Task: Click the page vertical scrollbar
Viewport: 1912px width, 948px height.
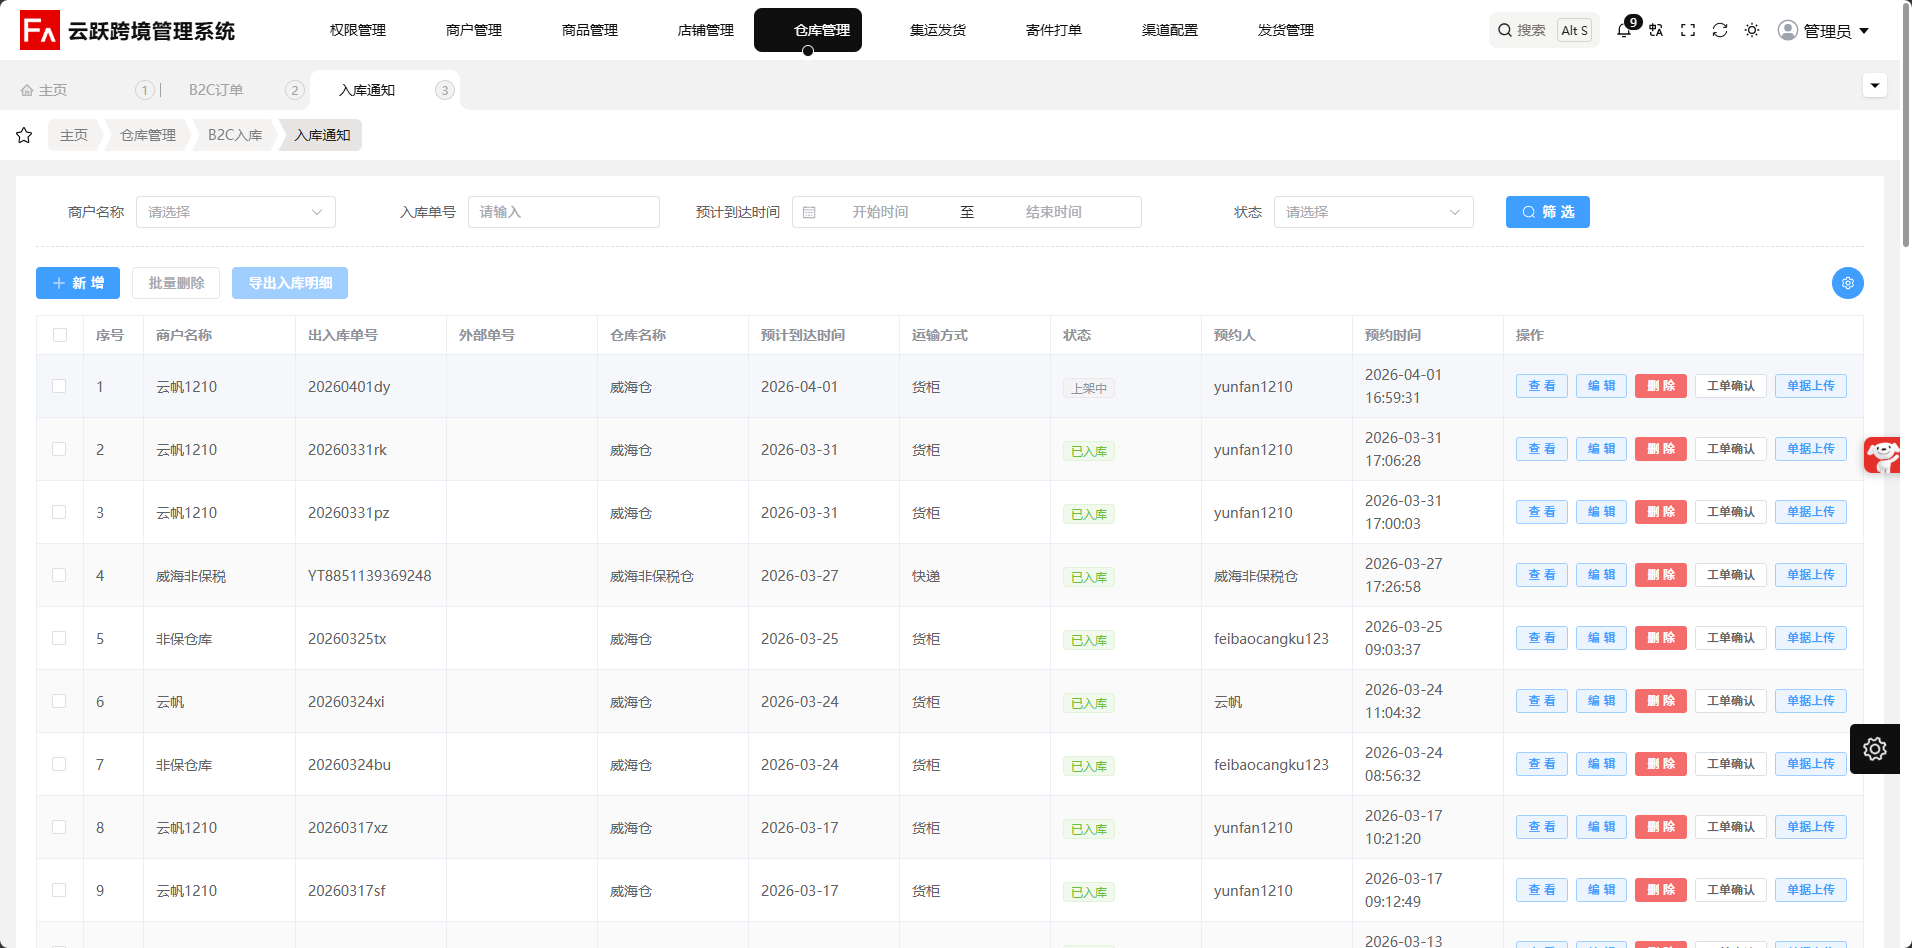Action: point(1906,123)
